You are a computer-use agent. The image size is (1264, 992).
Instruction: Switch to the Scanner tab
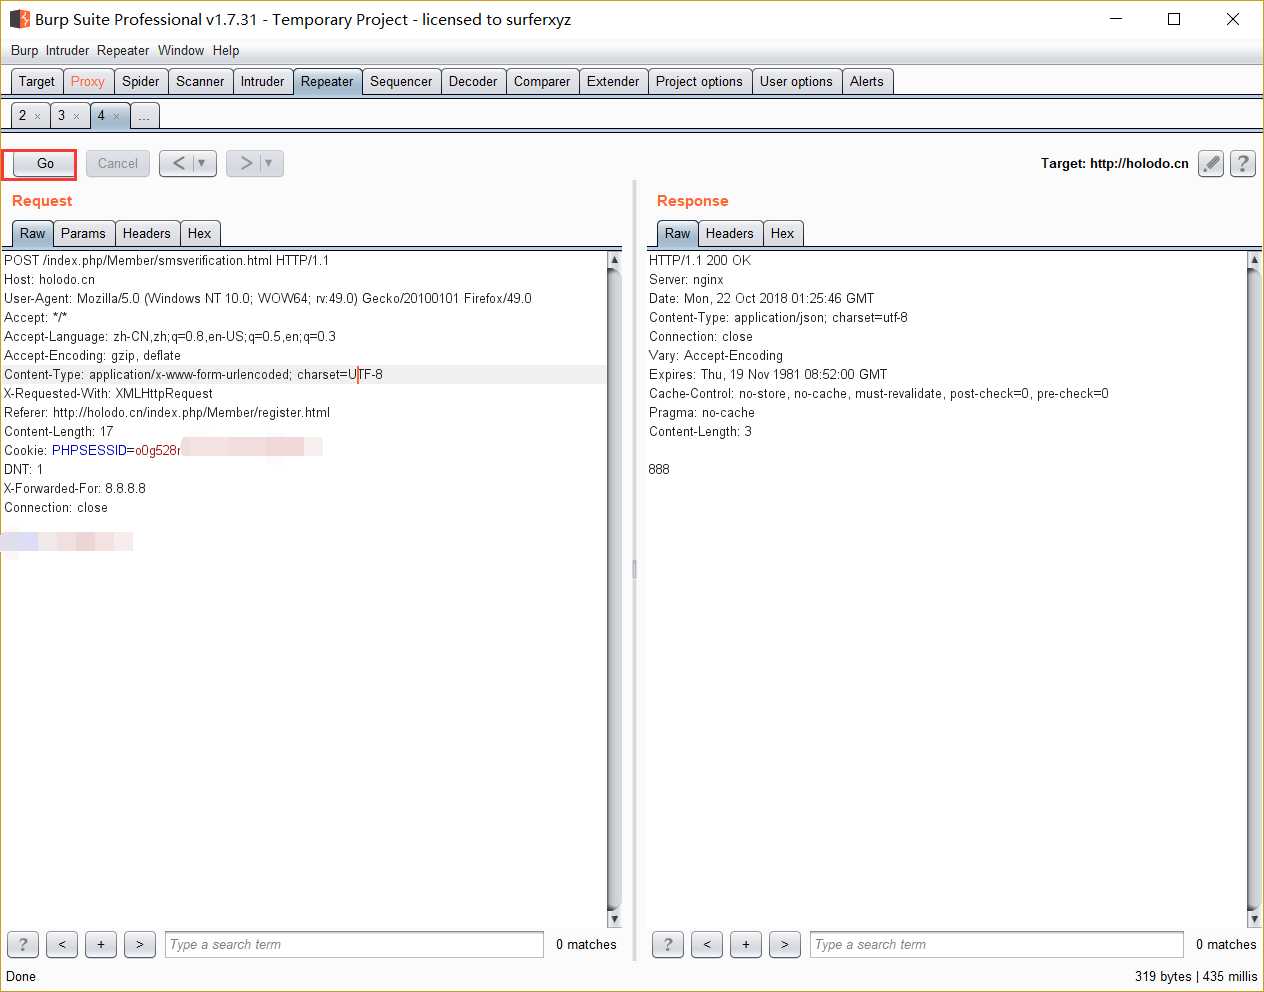click(x=200, y=81)
